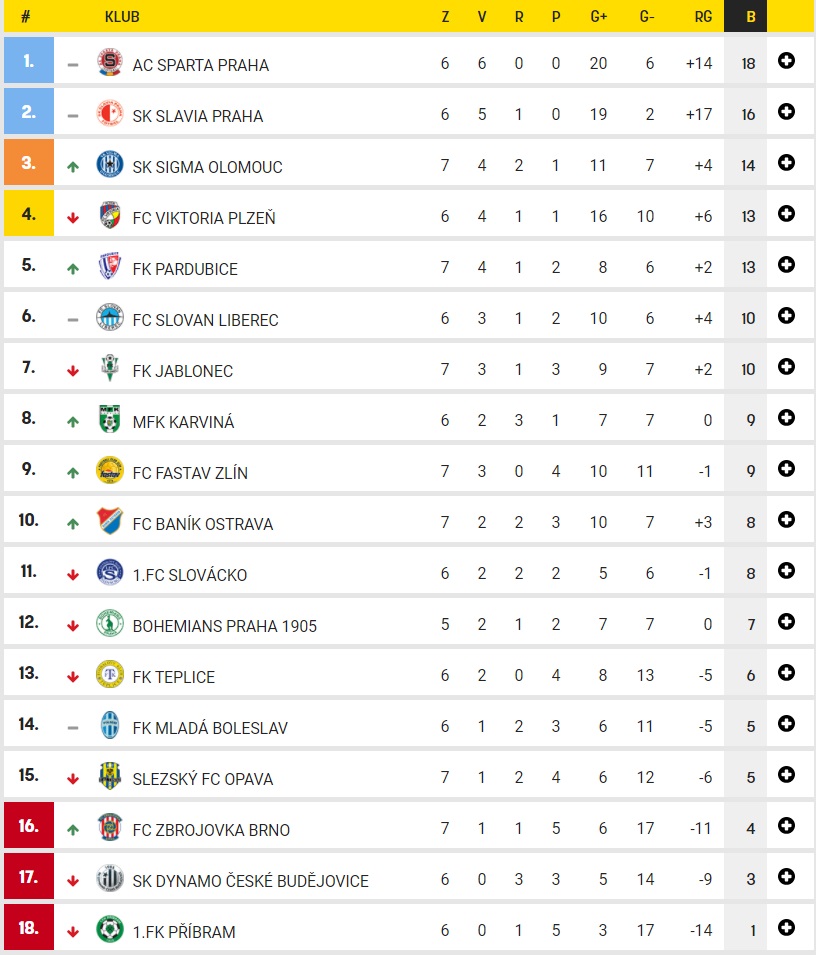Click the FC Baník Ostrava crest

coord(109,522)
